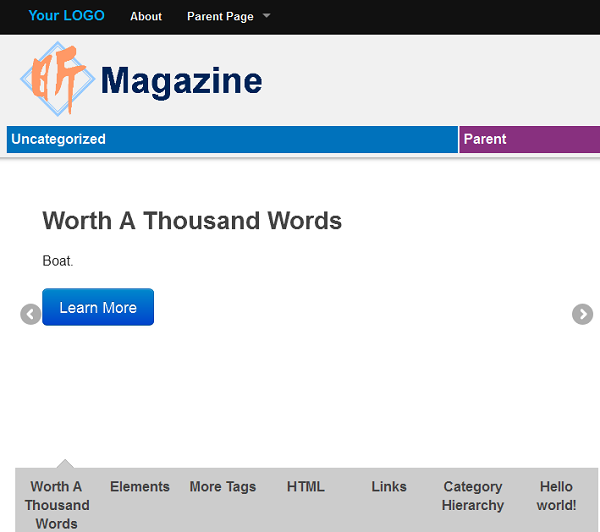Select the purple Parent category bar
The image size is (600, 532).
[x=529, y=140]
